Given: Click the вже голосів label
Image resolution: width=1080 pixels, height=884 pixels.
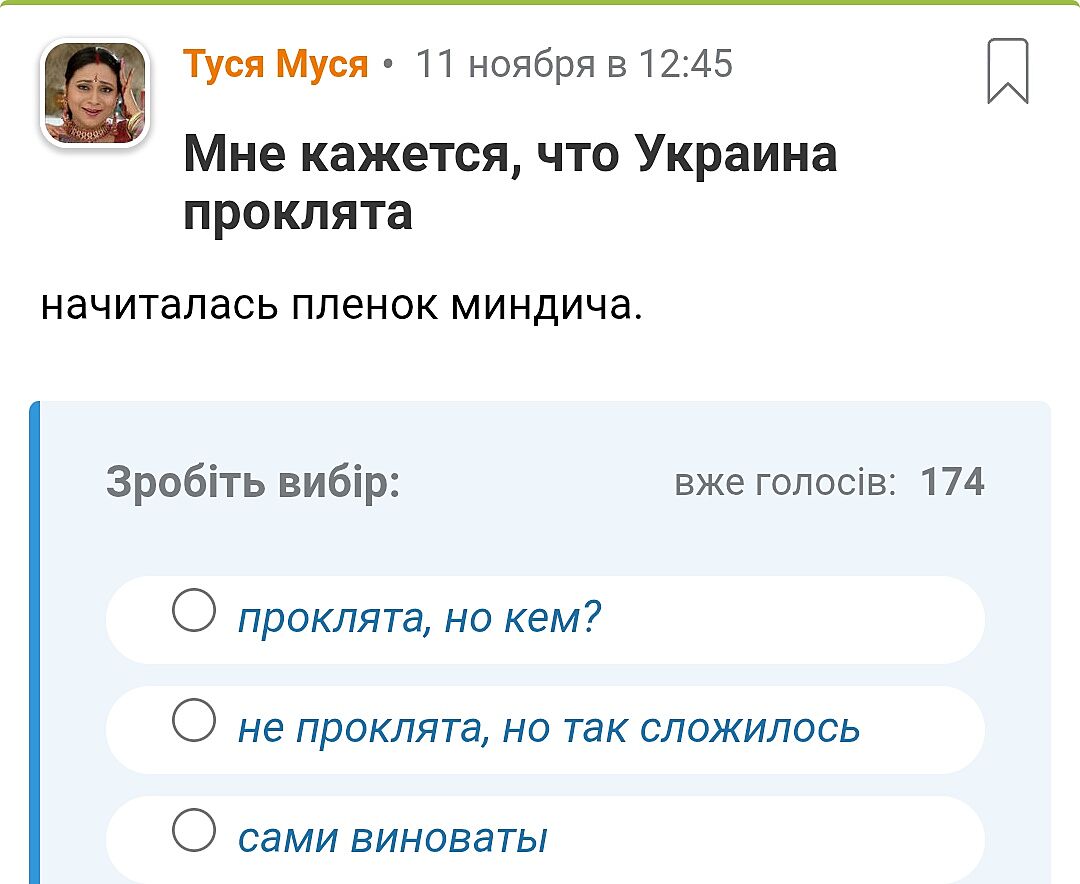Looking at the screenshot, I should click(x=785, y=484).
